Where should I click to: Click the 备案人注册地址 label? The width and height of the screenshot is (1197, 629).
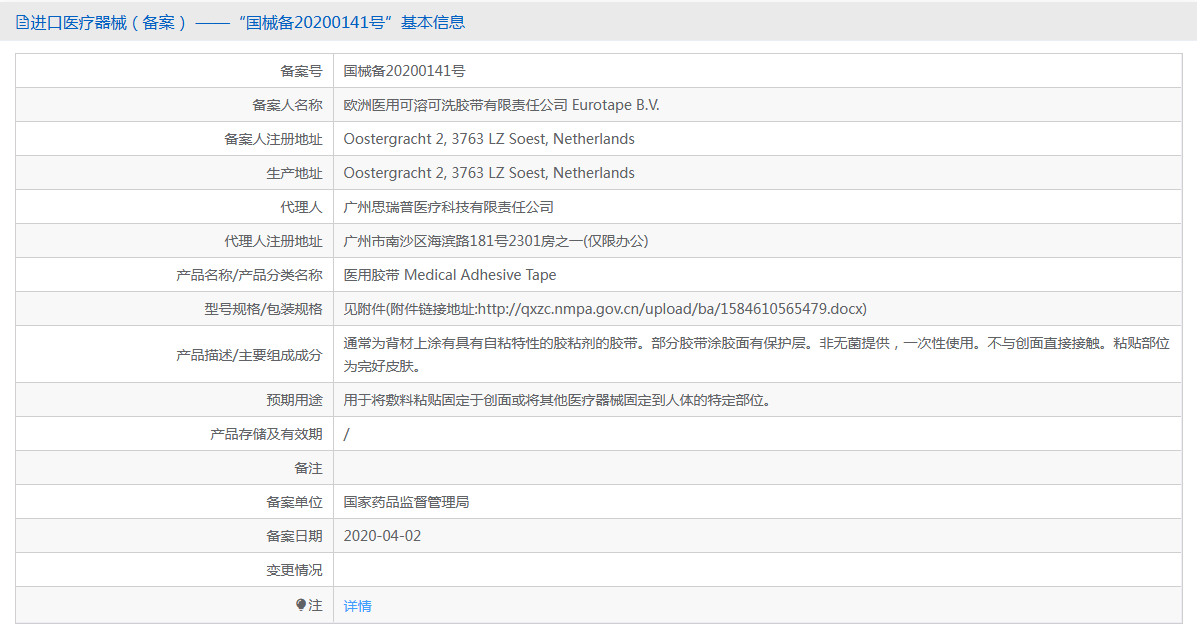coord(273,139)
